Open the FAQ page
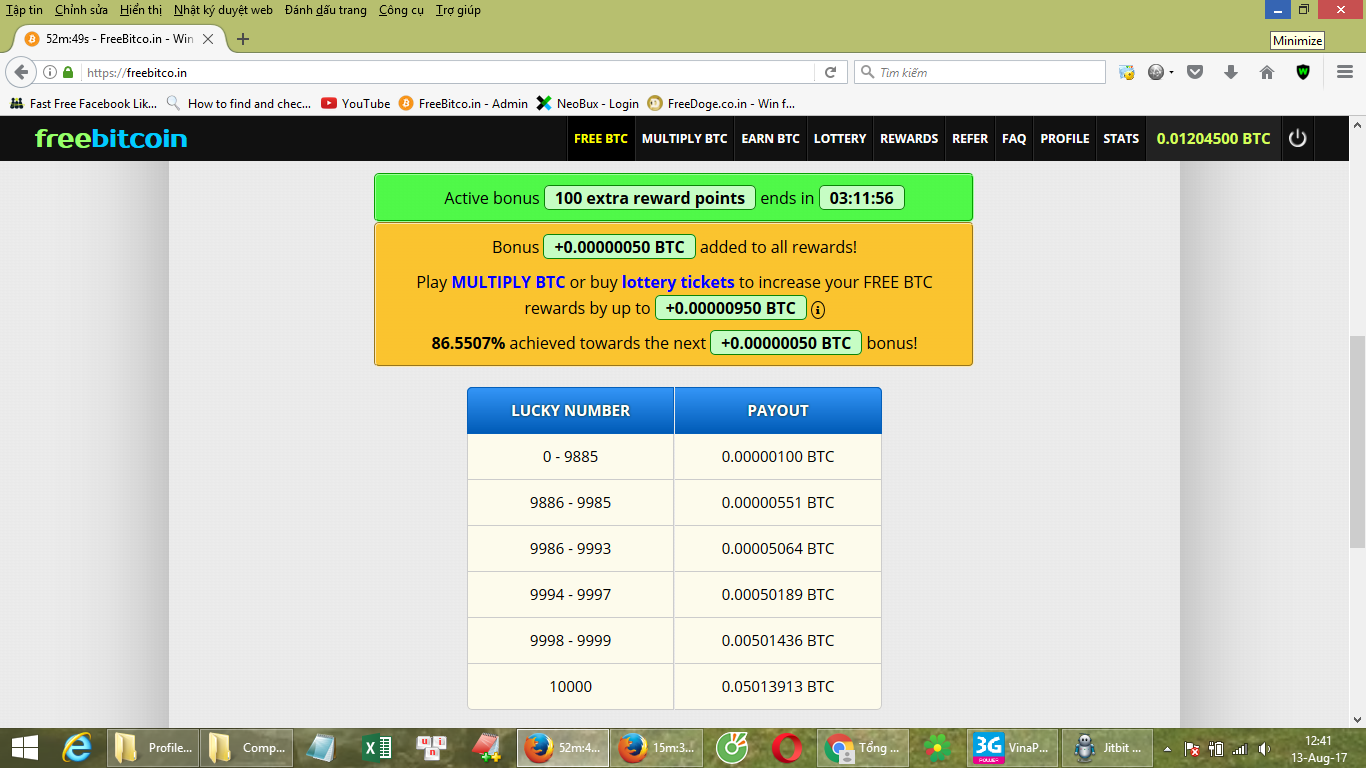 (x=1014, y=138)
